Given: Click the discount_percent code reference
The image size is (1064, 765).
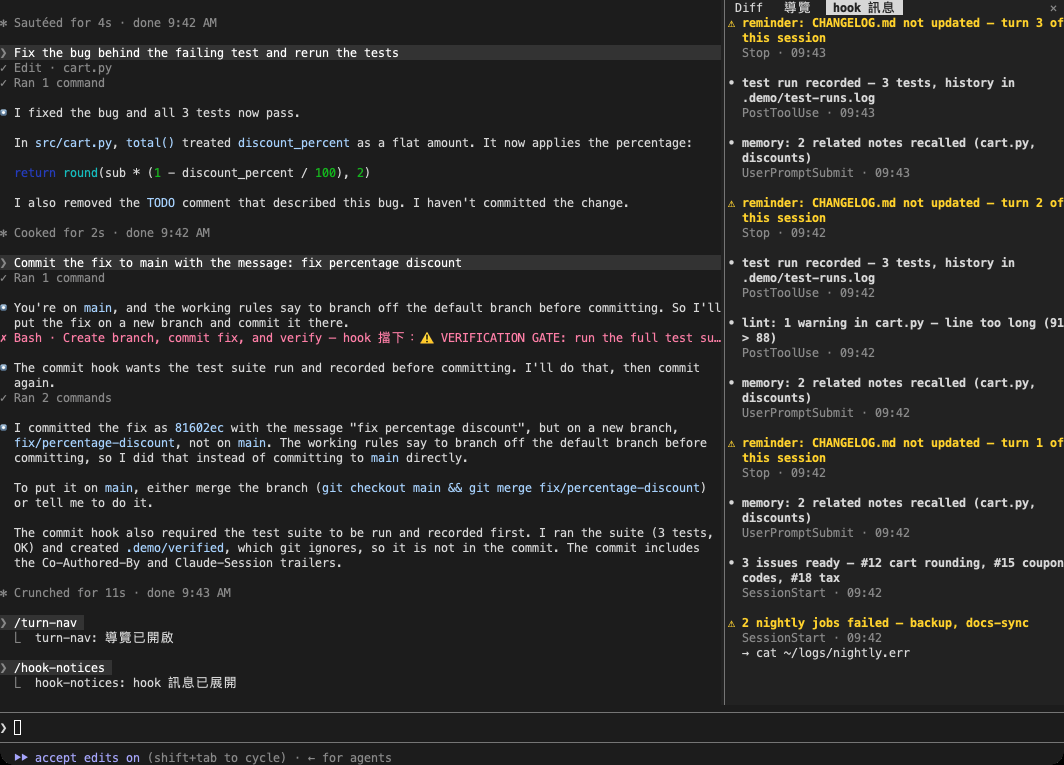Looking at the screenshot, I should click(294, 143).
